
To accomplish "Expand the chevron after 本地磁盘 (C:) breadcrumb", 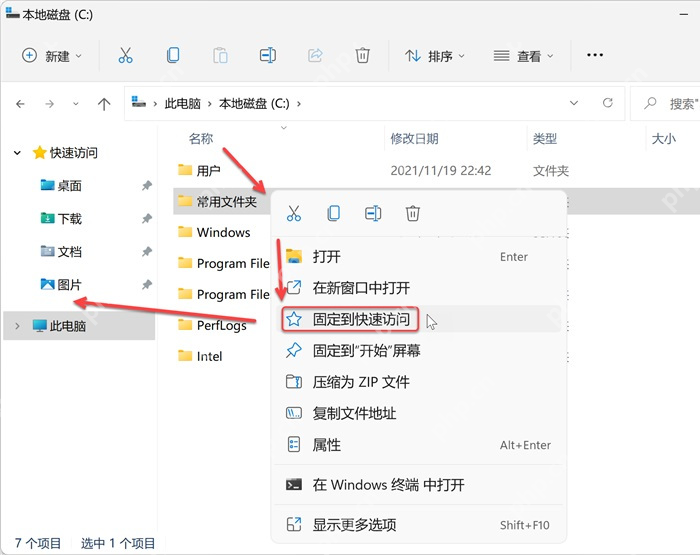I will pos(299,104).
